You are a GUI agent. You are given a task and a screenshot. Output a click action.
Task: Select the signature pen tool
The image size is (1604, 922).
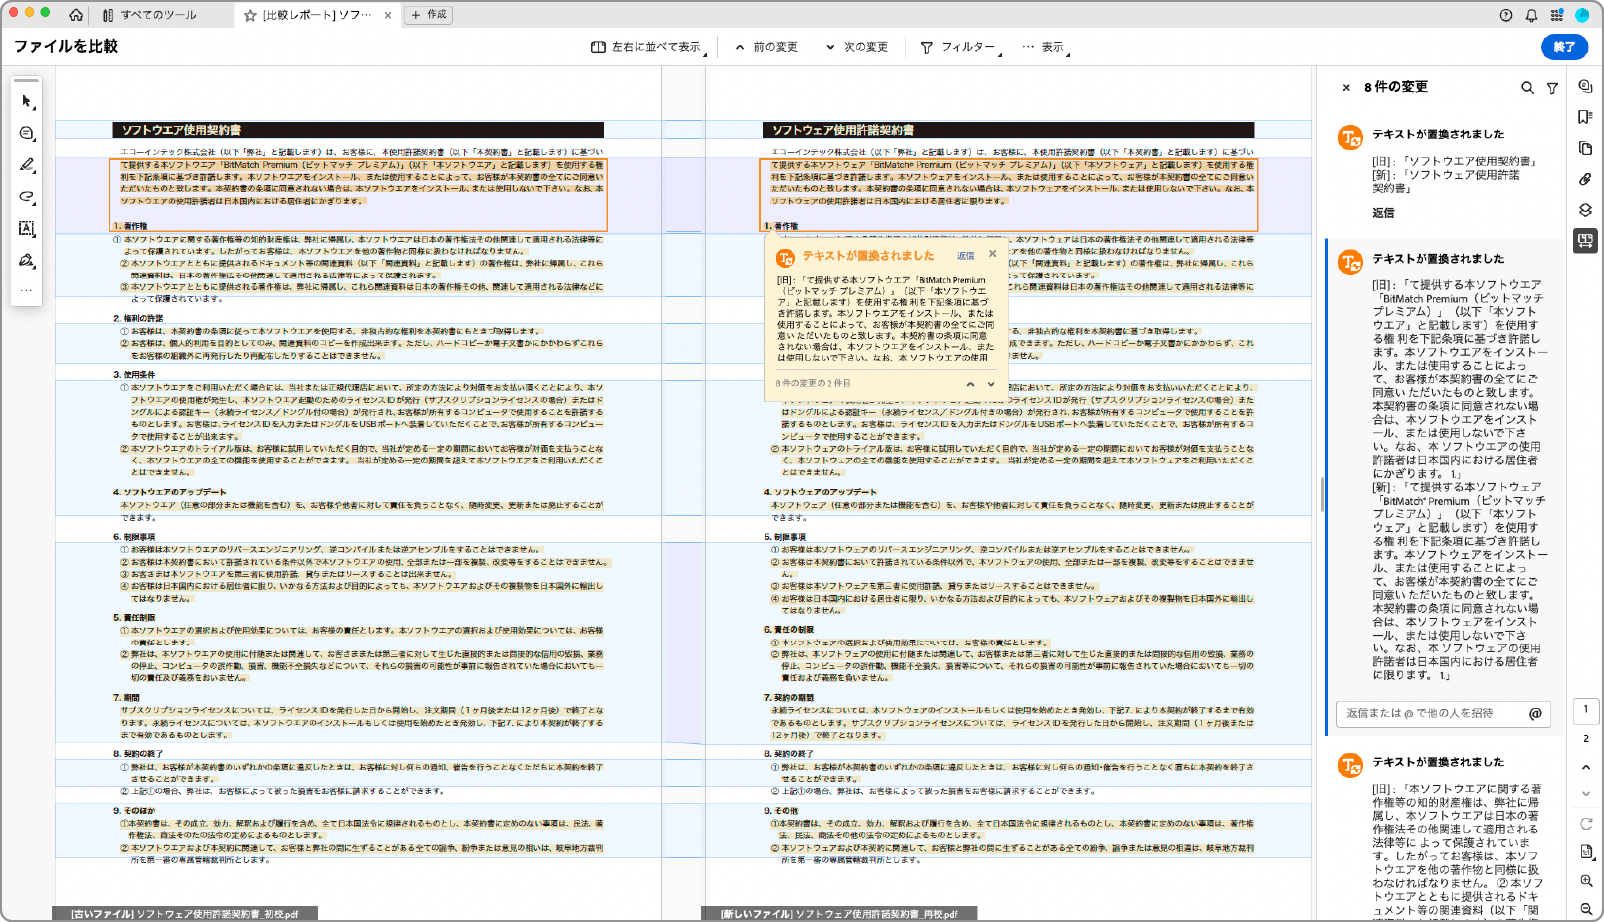[27, 261]
